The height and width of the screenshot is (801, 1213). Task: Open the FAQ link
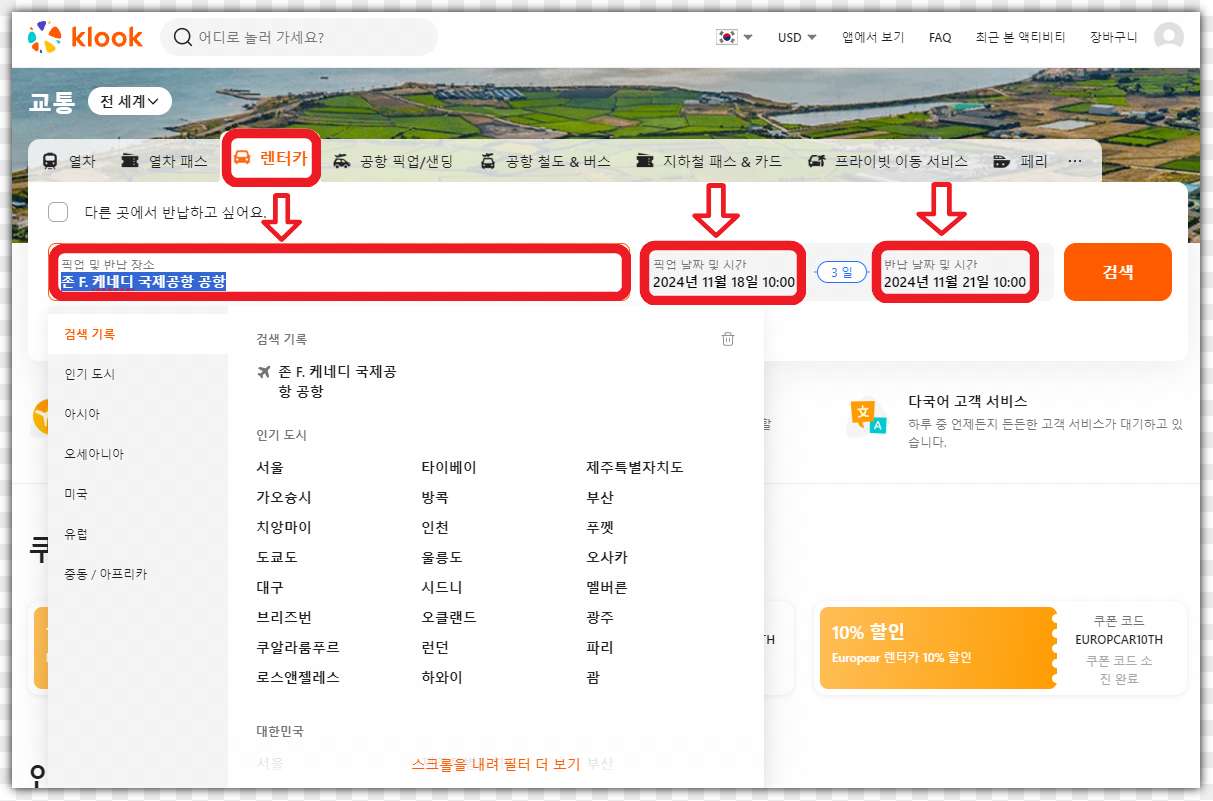coord(940,37)
